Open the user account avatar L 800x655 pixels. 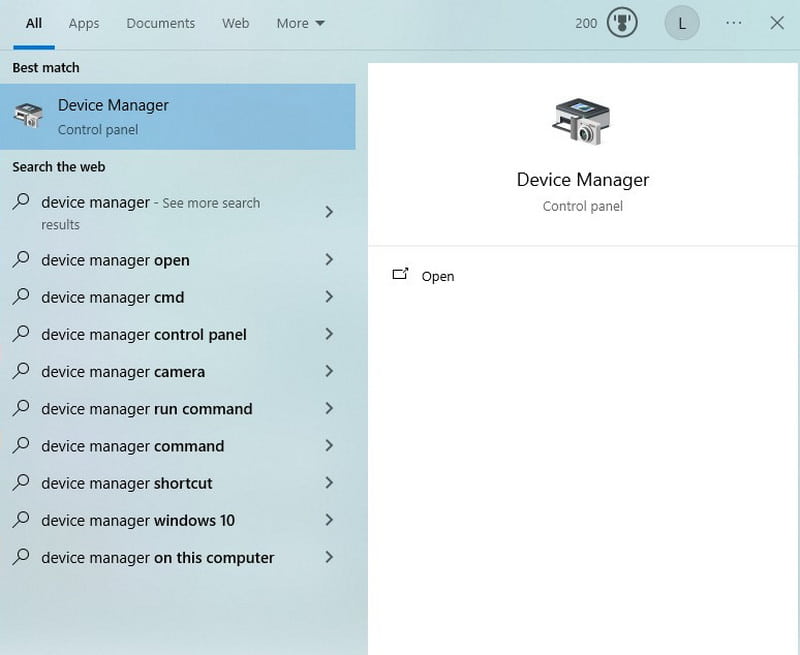(x=682, y=23)
